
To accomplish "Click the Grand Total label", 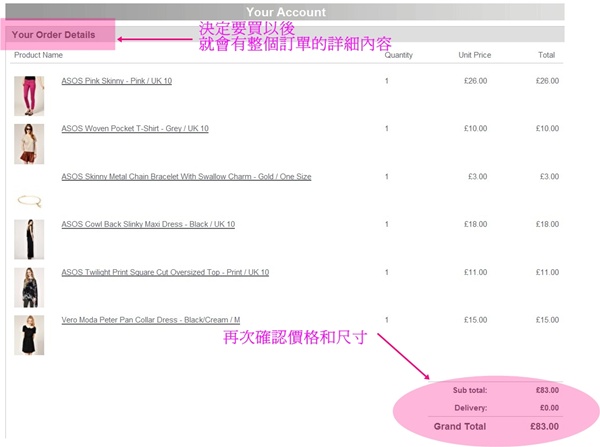I will pyautogui.click(x=460, y=426).
